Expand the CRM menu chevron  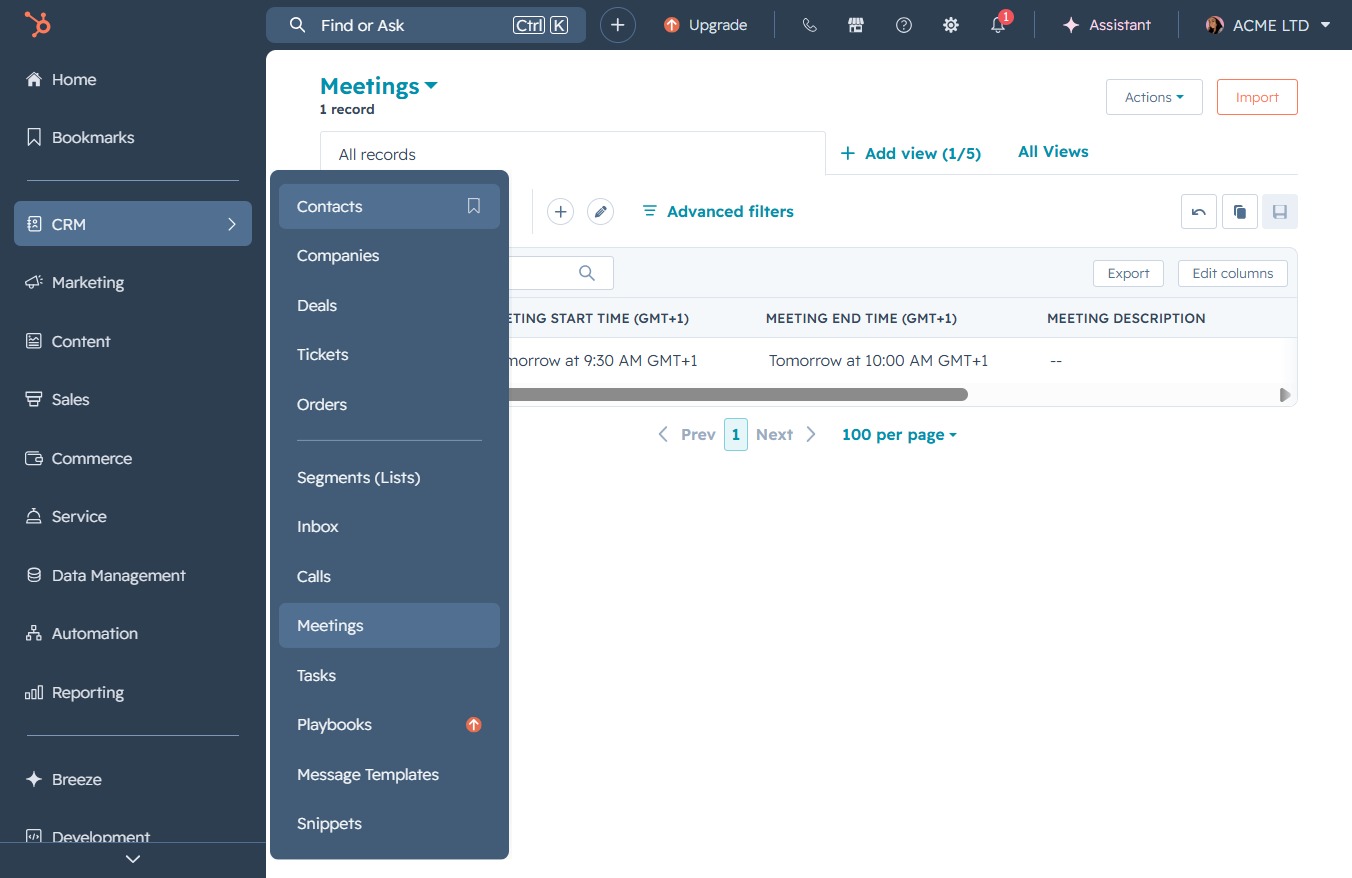[x=232, y=224]
